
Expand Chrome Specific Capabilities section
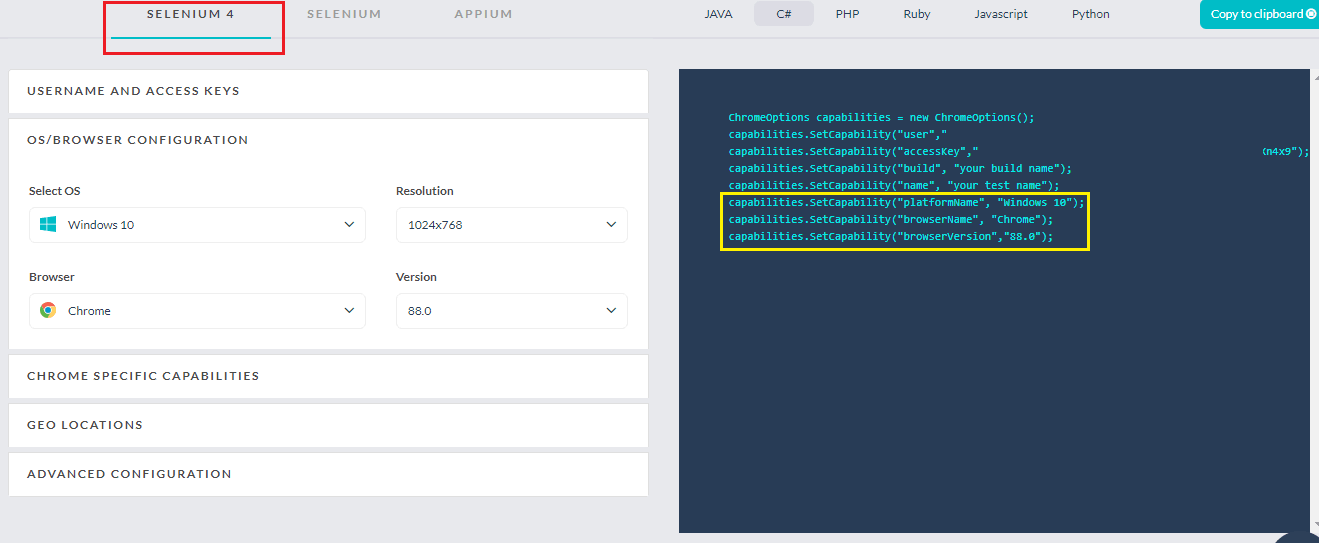click(328, 376)
